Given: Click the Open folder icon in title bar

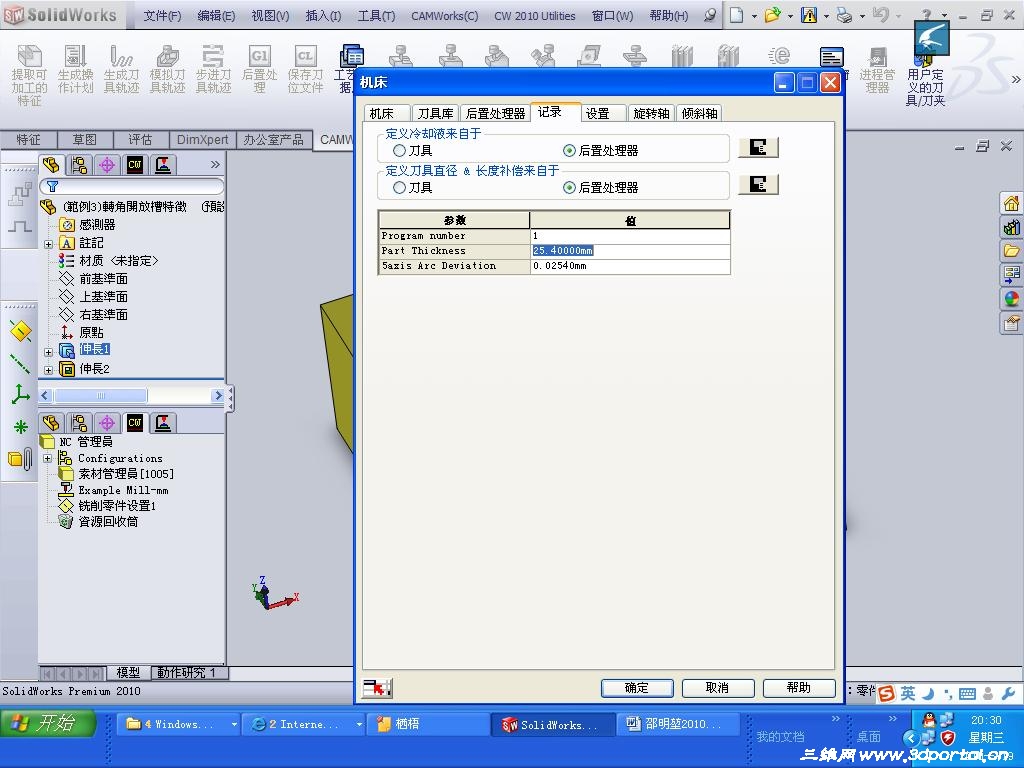Looking at the screenshot, I should (x=773, y=15).
